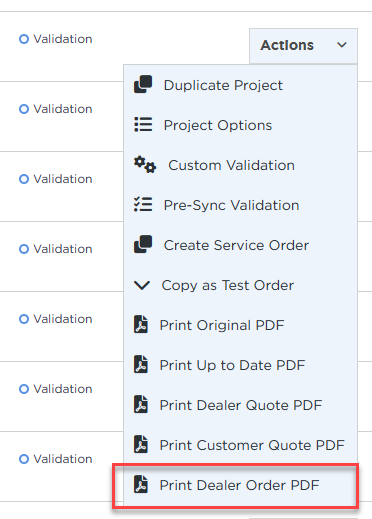This screenshot has height=519, width=372.
Task: Click PDF icon beside Print Up to Date PDF
Action: [x=141, y=364]
